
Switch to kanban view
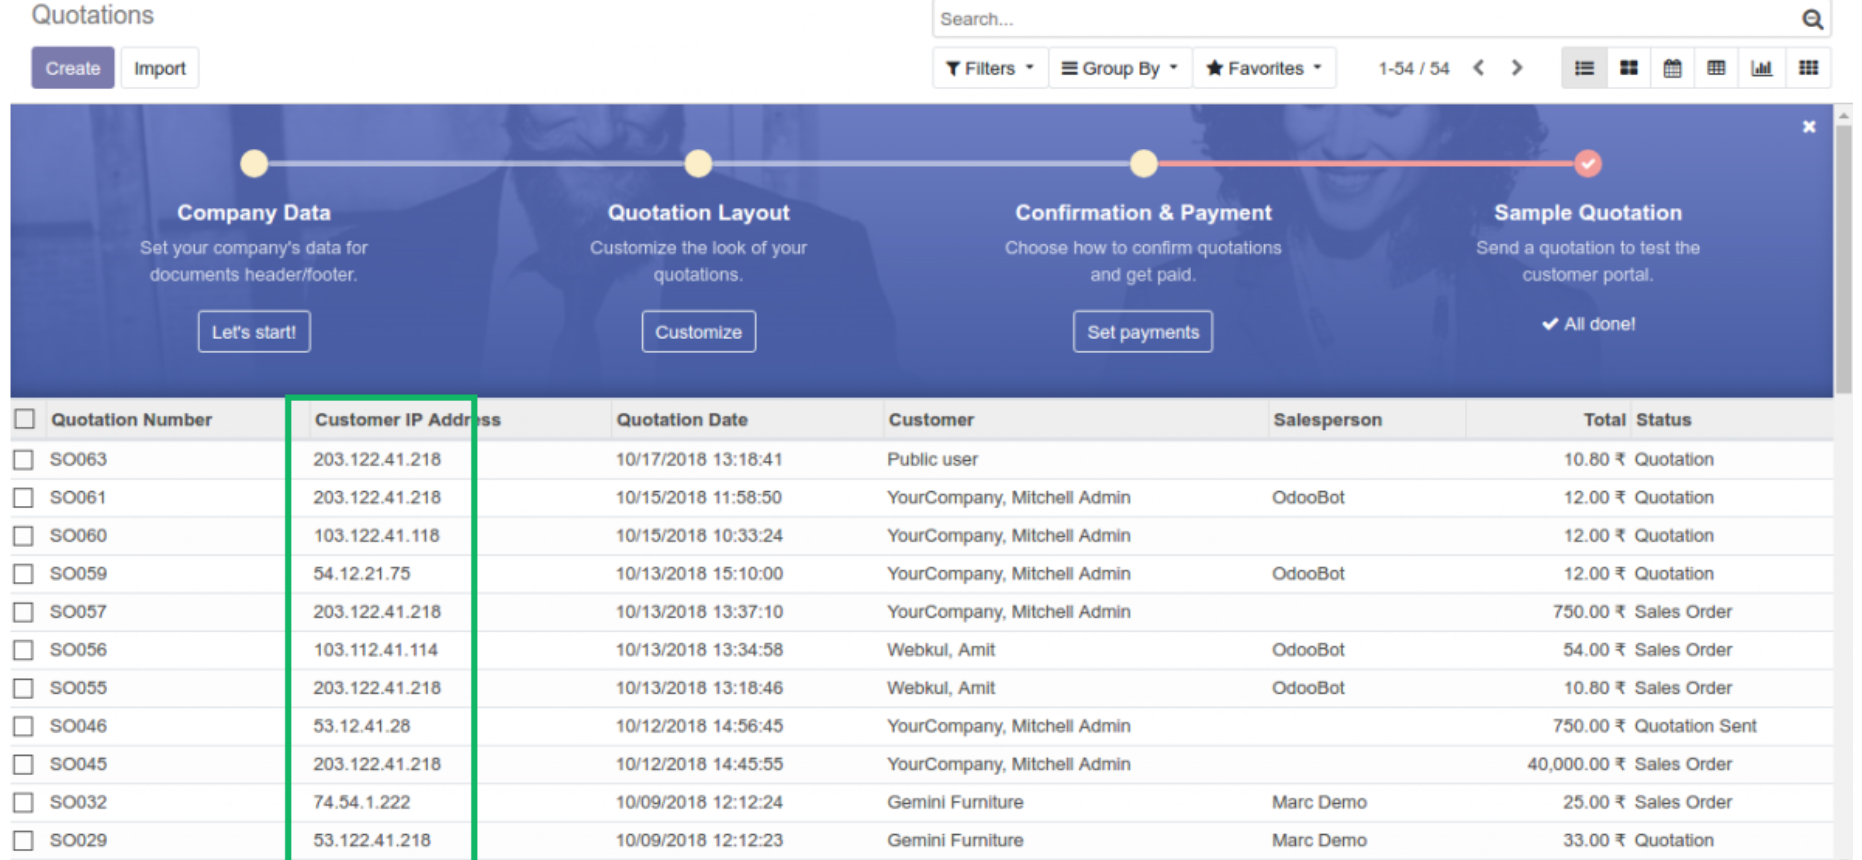pos(1628,68)
